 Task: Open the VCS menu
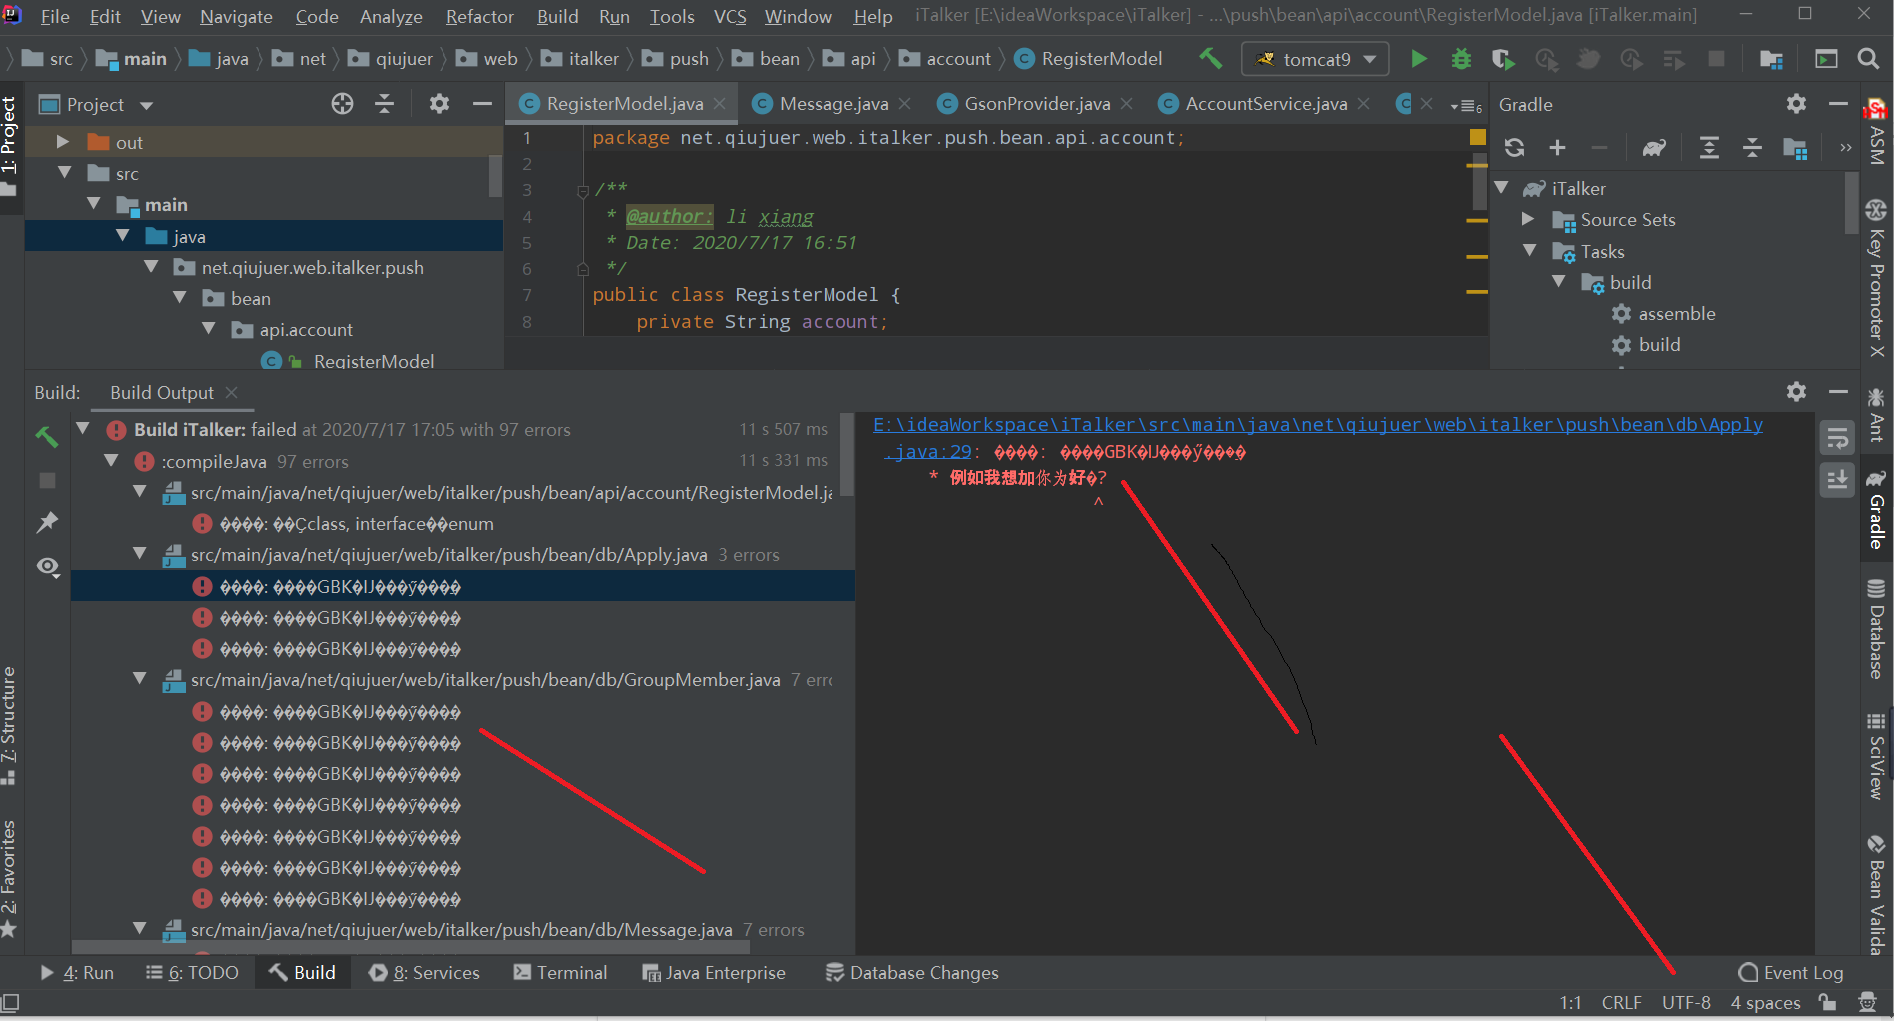pos(729,16)
